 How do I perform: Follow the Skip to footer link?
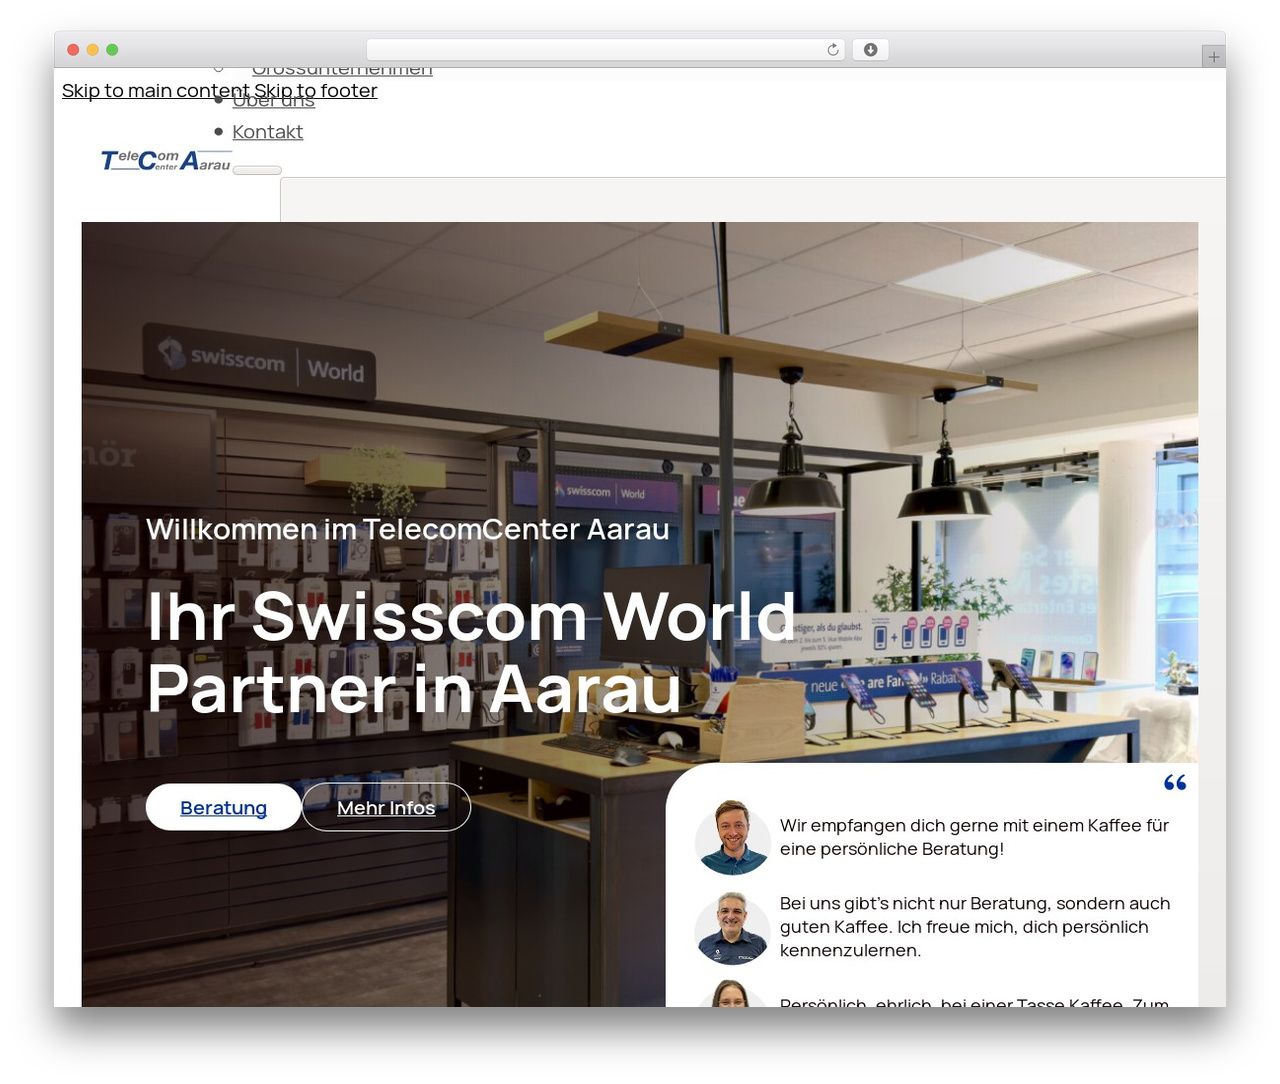coord(316,91)
